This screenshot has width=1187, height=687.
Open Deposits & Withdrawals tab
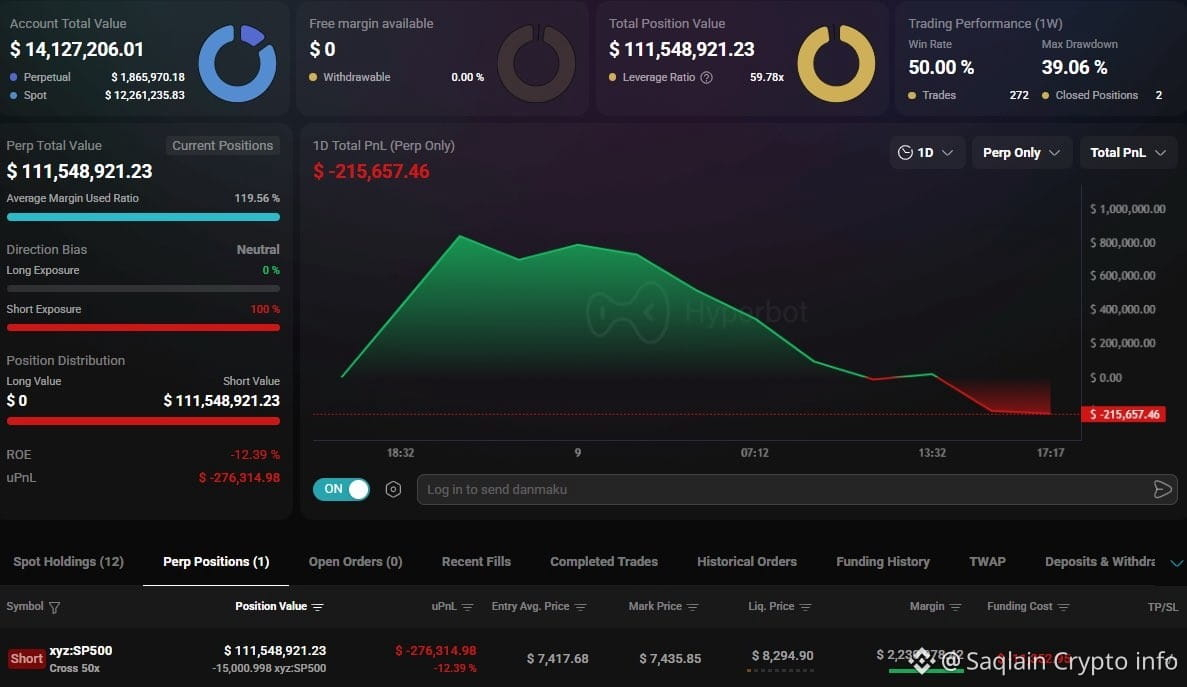click(1100, 561)
